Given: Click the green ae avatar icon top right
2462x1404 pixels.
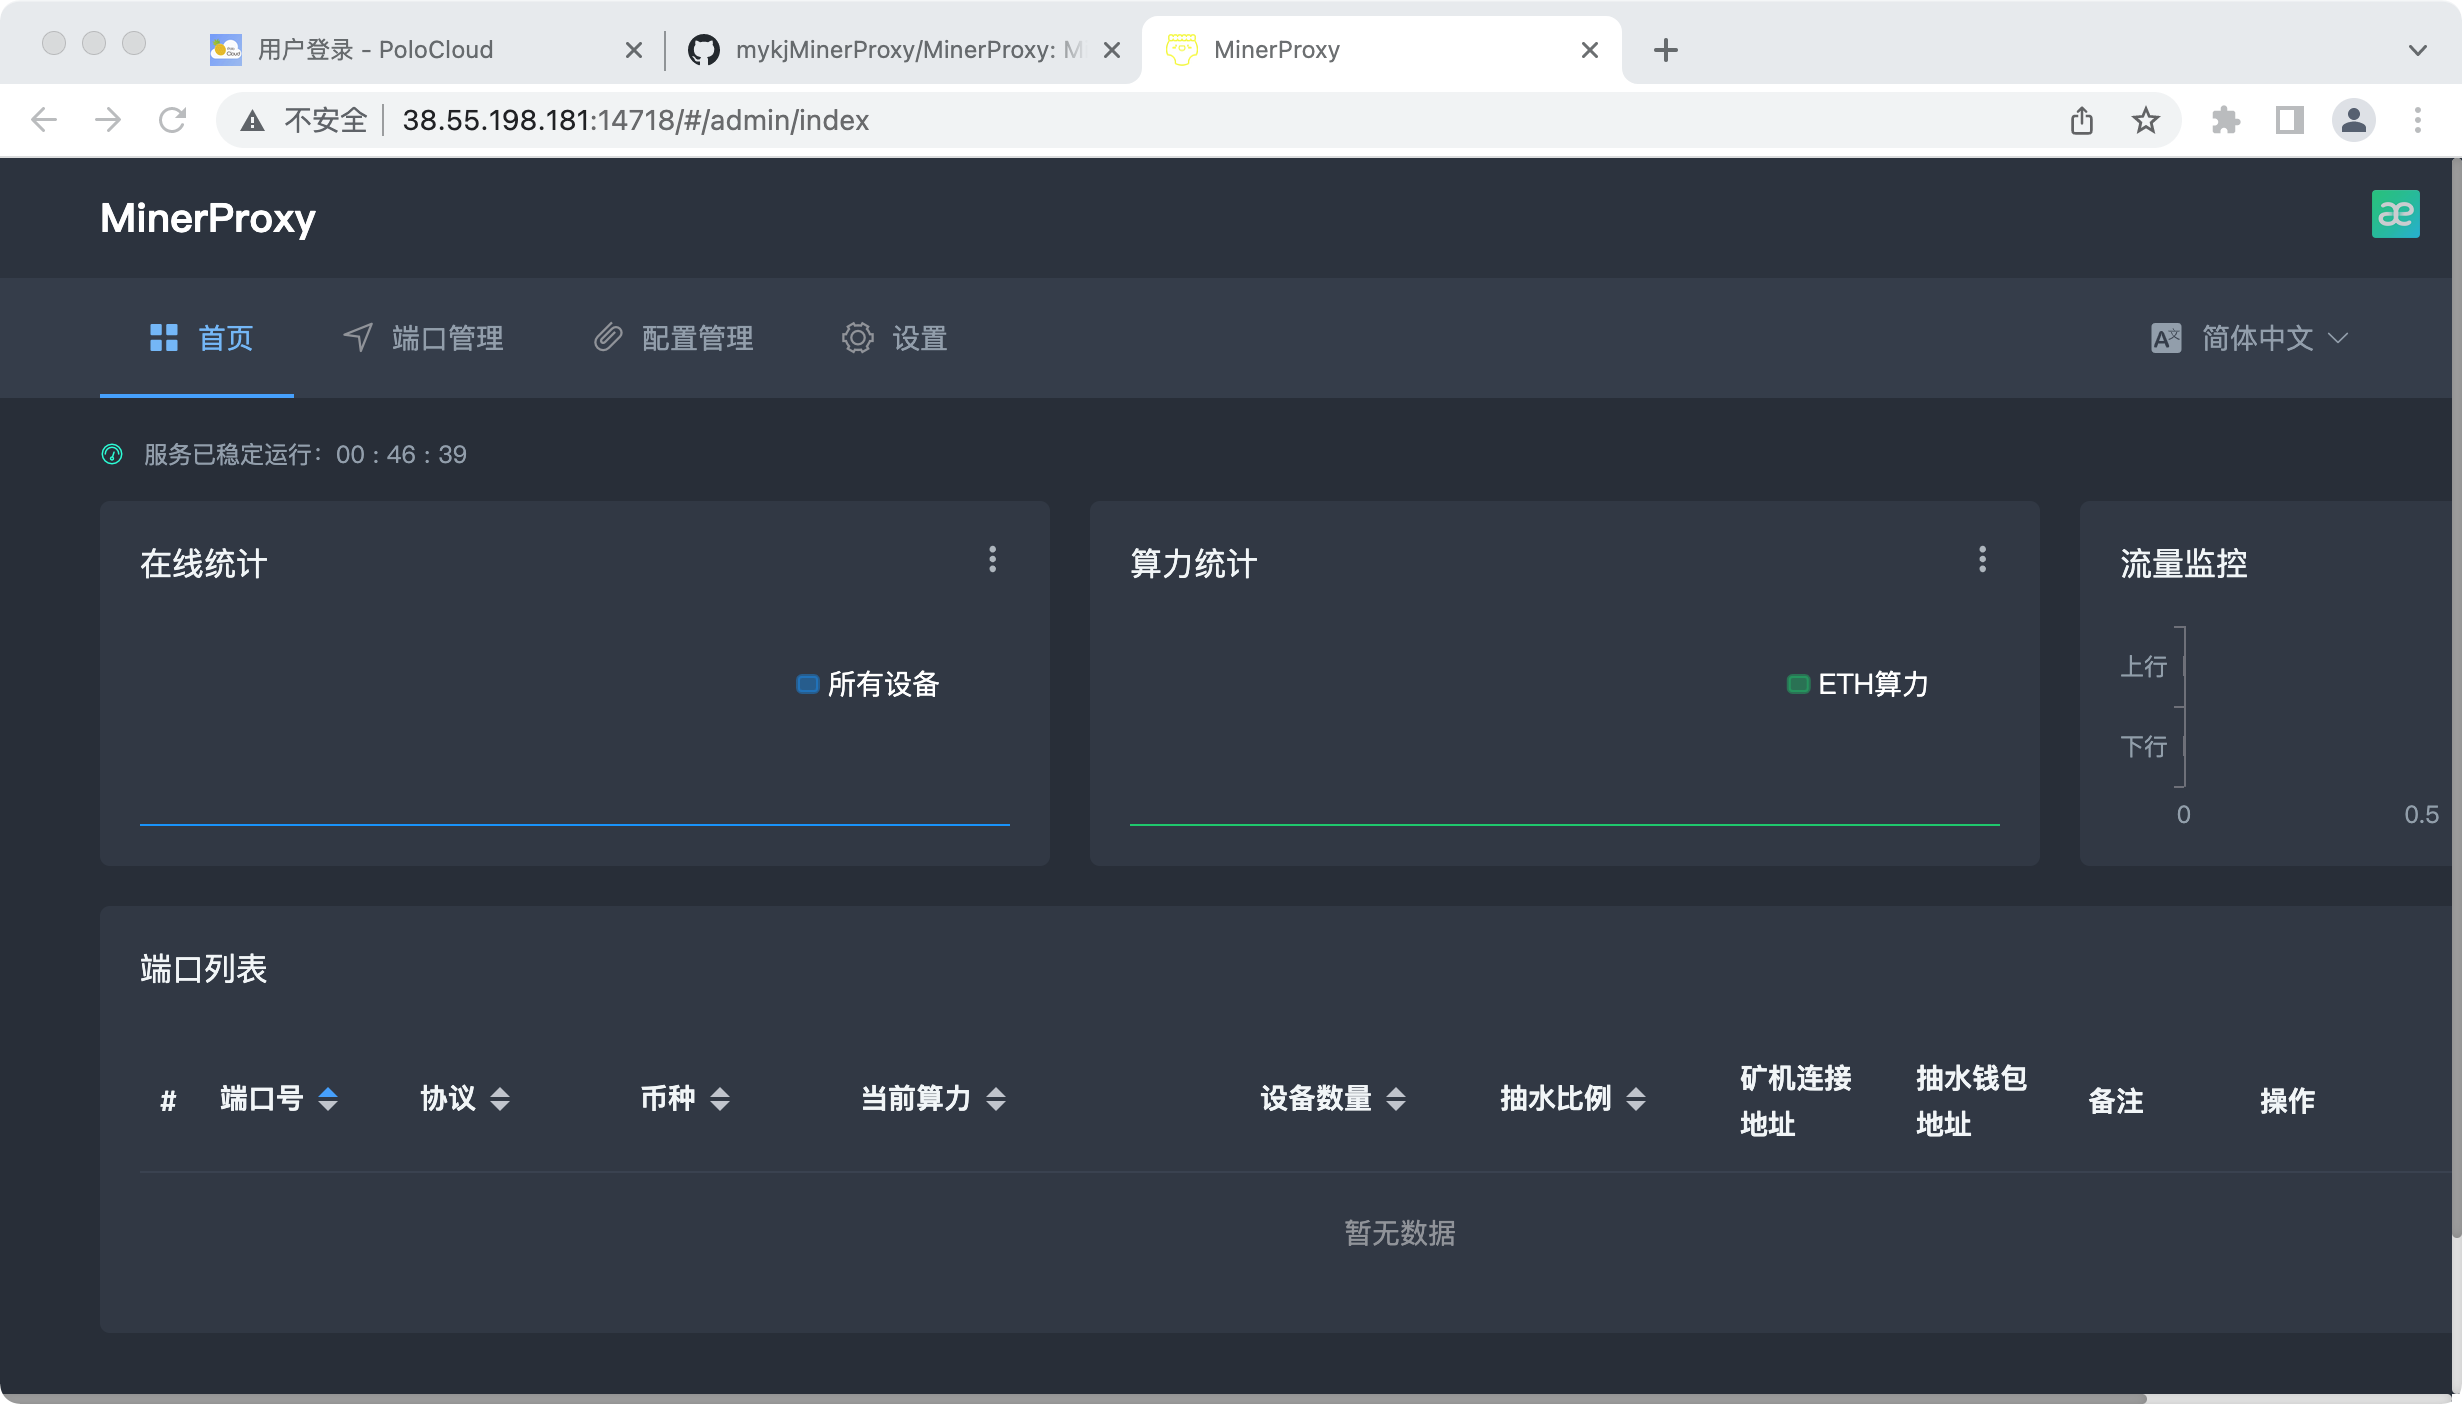Looking at the screenshot, I should point(2397,213).
